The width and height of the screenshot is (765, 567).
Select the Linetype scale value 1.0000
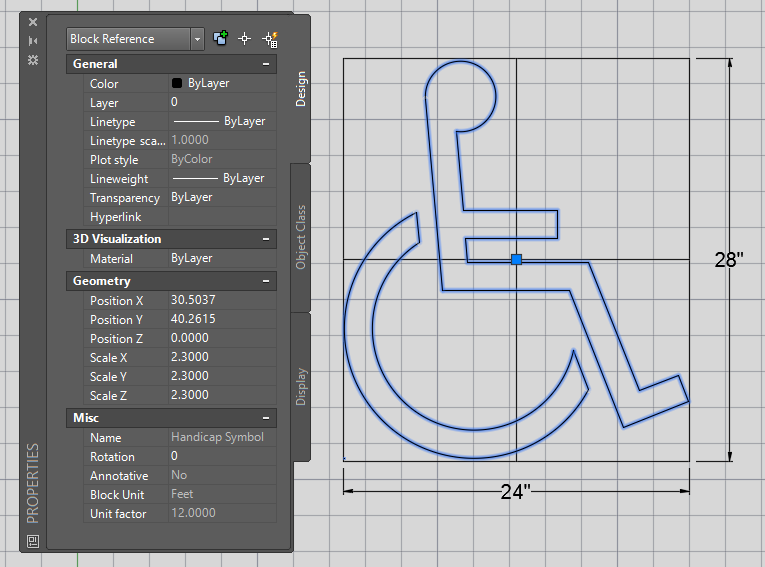(222, 141)
